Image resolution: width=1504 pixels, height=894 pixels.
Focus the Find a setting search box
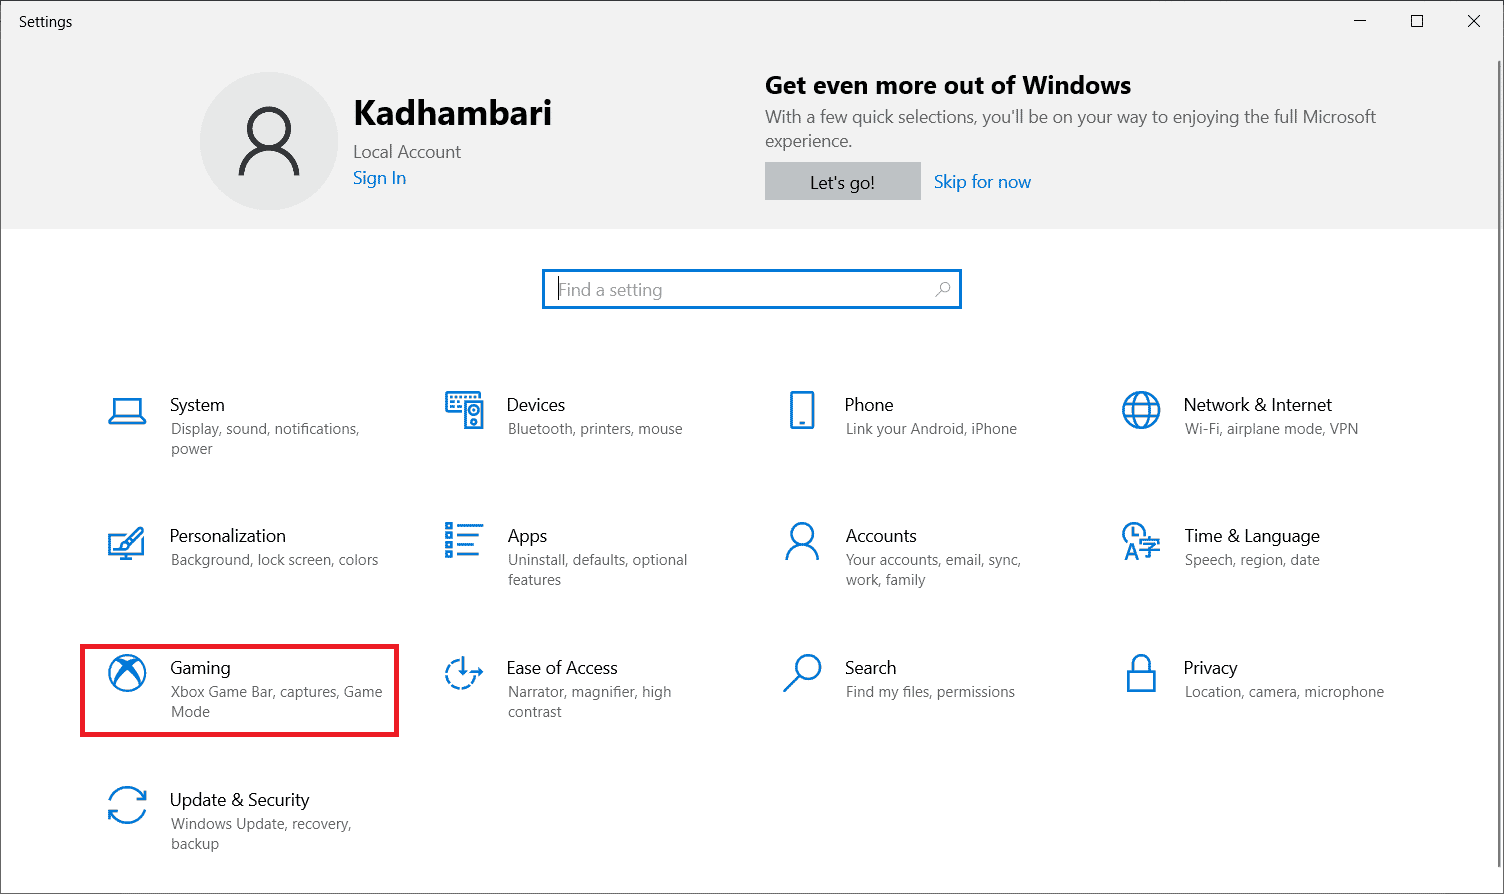tap(740, 289)
